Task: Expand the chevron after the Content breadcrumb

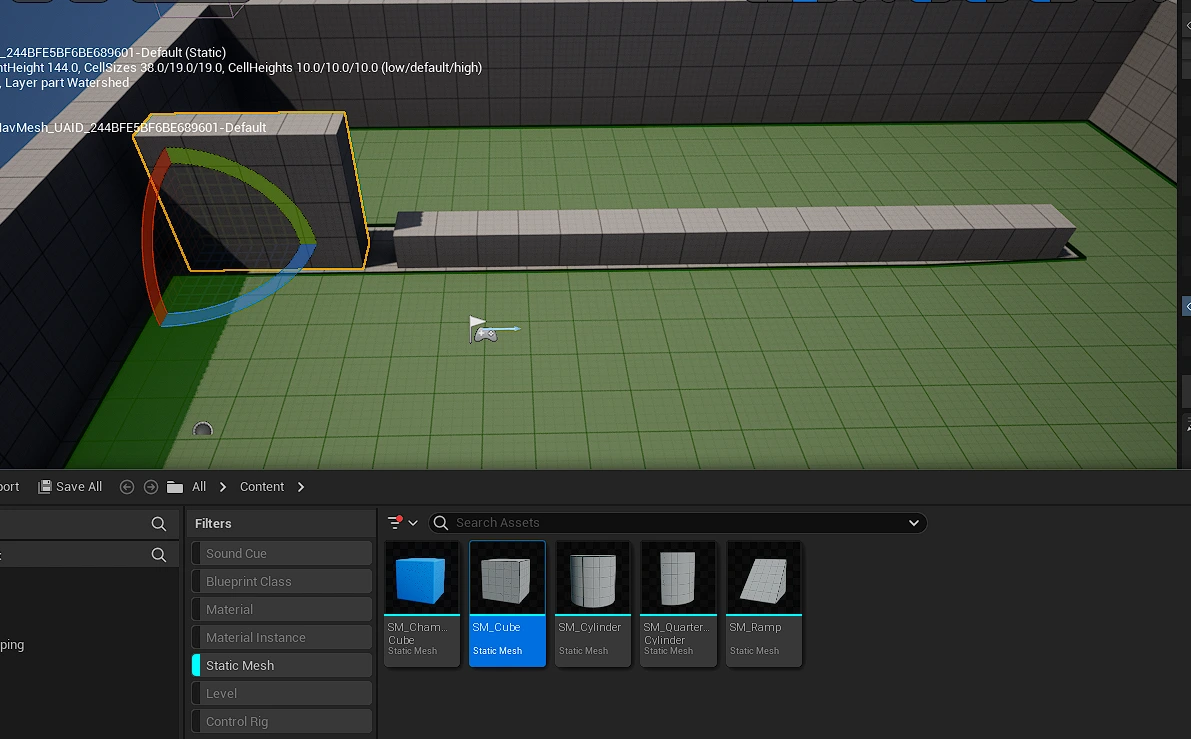Action: 301,487
